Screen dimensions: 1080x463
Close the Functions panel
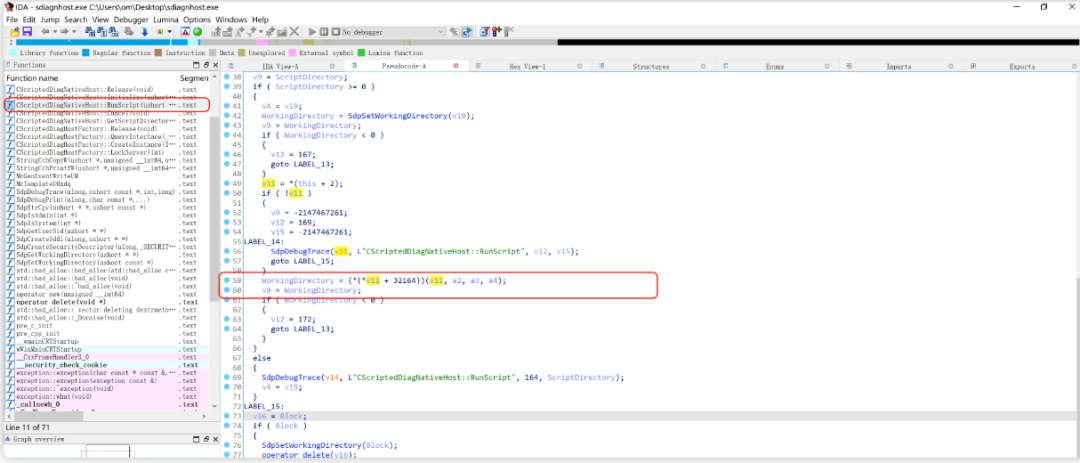[214, 65]
